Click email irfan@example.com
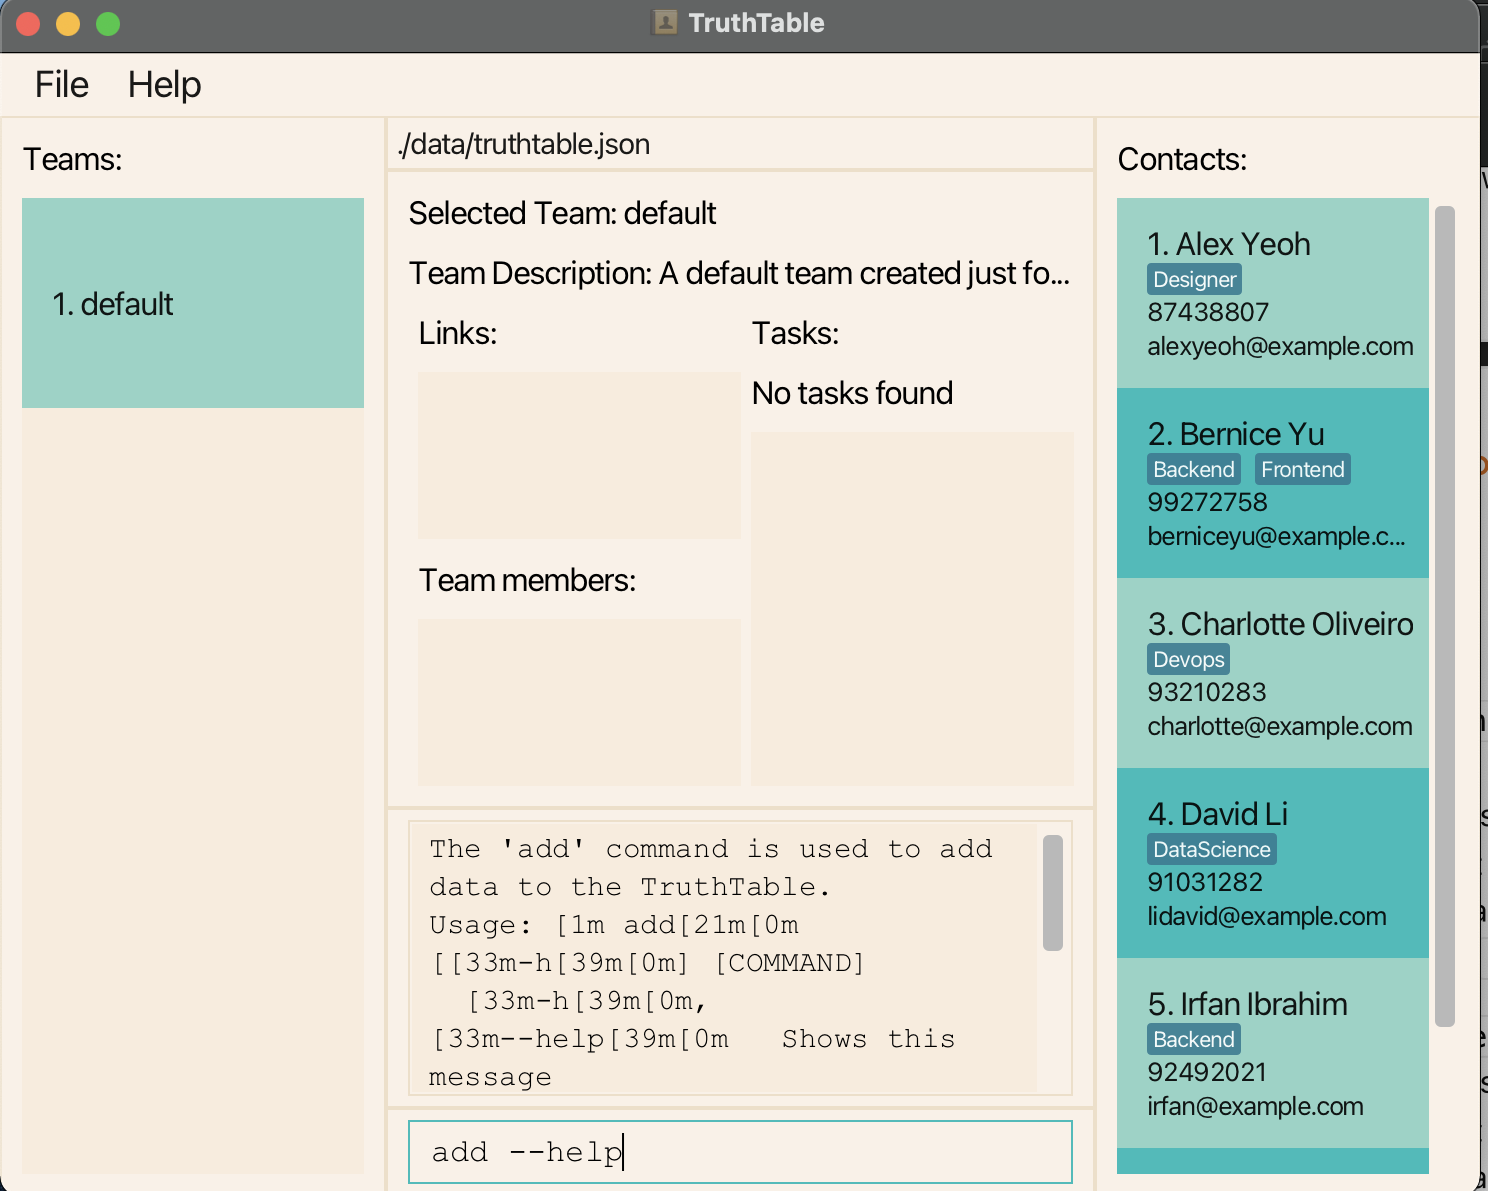Image resolution: width=1488 pixels, height=1191 pixels. pos(1255,1107)
